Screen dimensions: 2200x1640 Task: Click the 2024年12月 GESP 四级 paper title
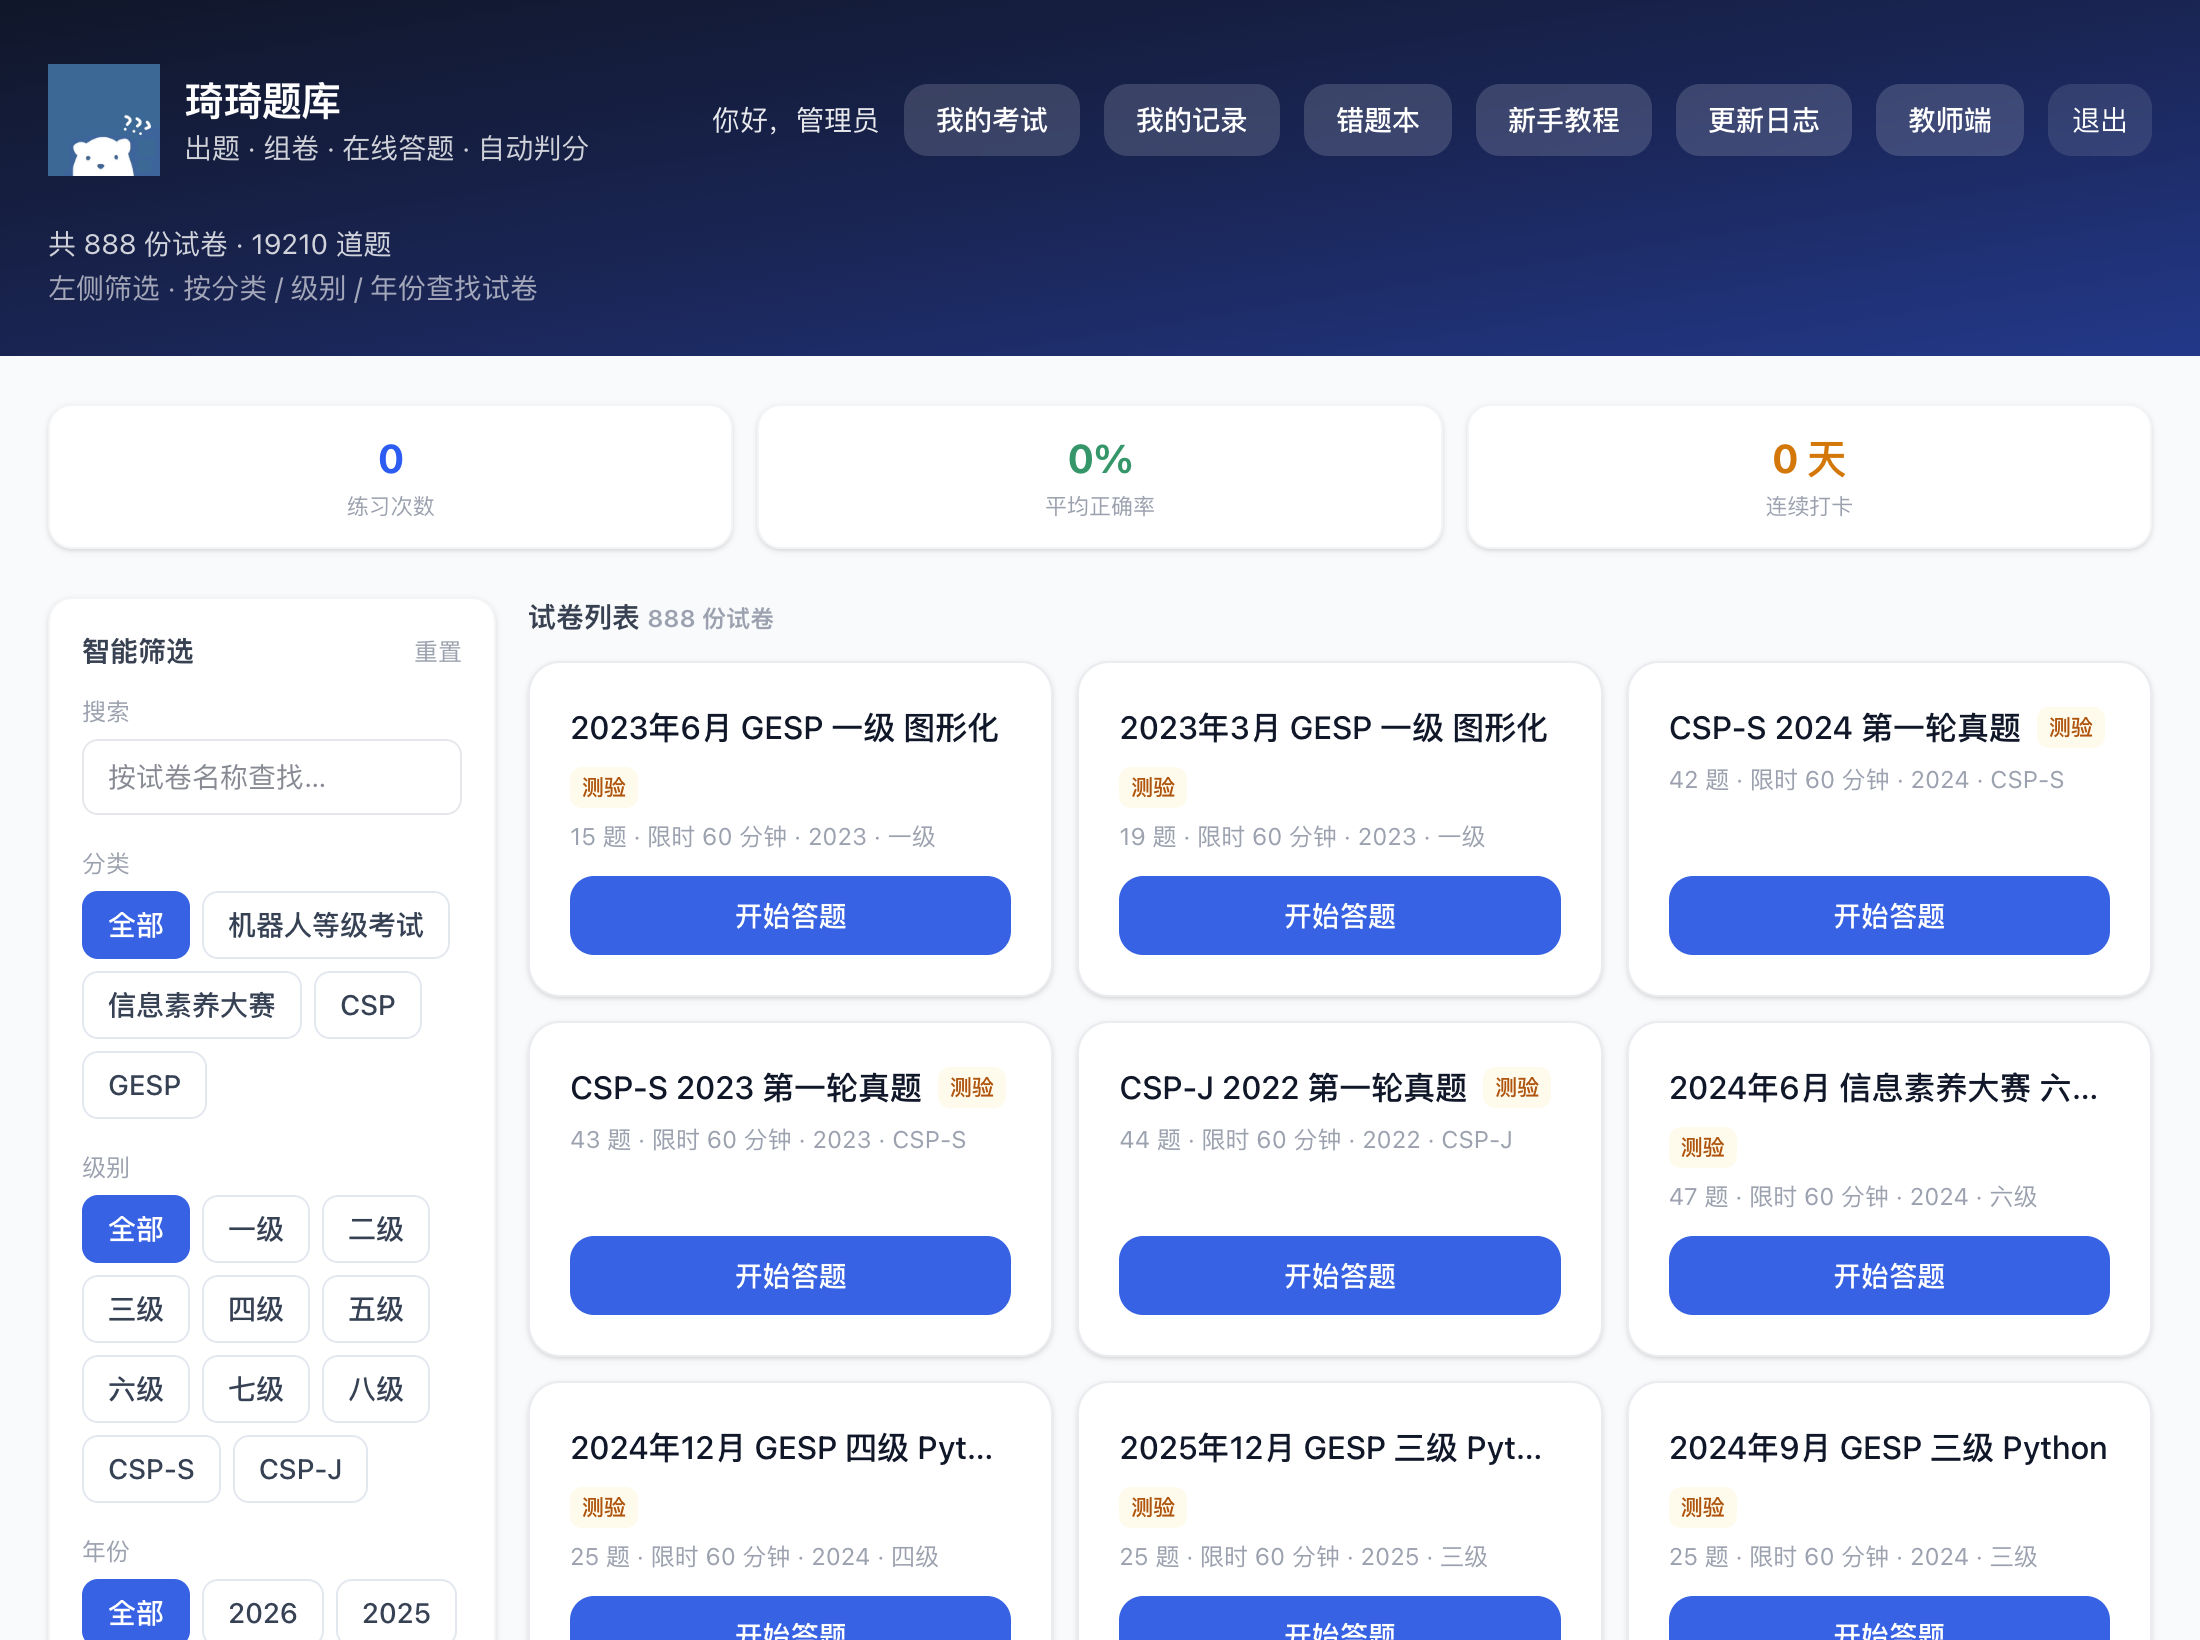coord(782,1448)
